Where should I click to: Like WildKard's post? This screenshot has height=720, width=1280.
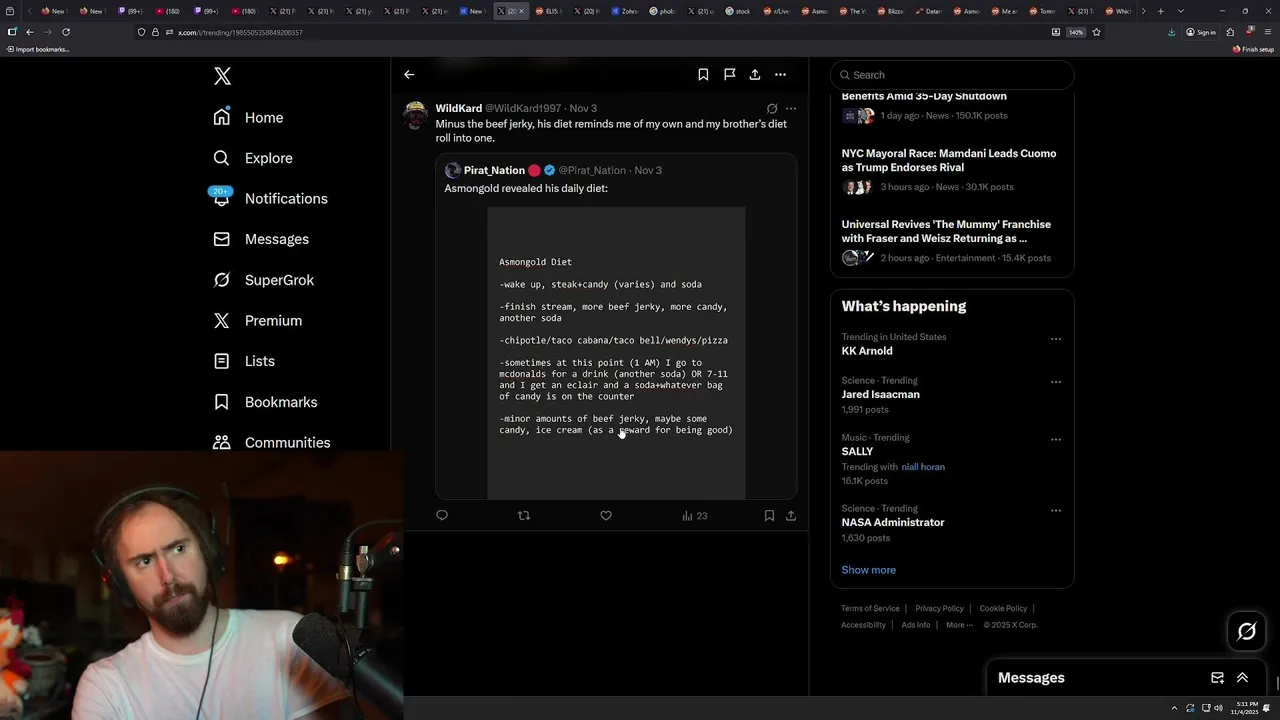click(606, 516)
